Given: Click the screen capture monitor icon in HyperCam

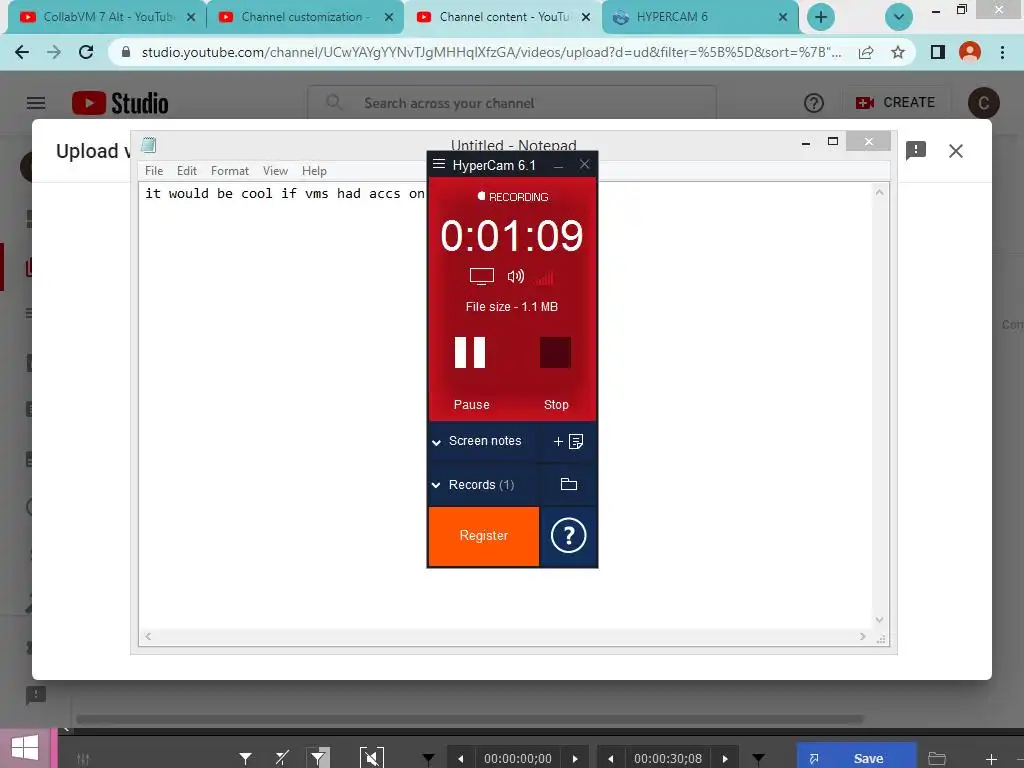Looking at the screenshot, I should 482,277.
